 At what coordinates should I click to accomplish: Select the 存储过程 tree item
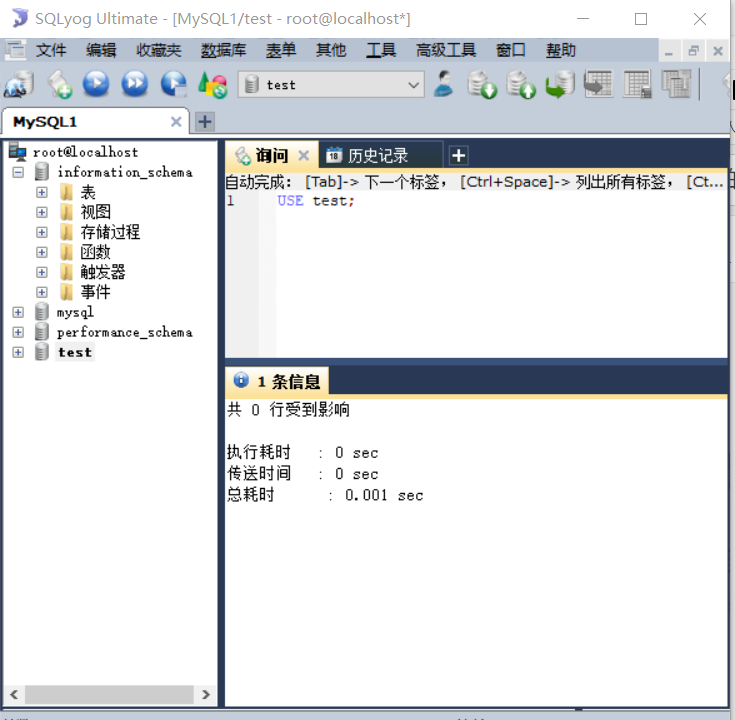(x=110, y=232)
